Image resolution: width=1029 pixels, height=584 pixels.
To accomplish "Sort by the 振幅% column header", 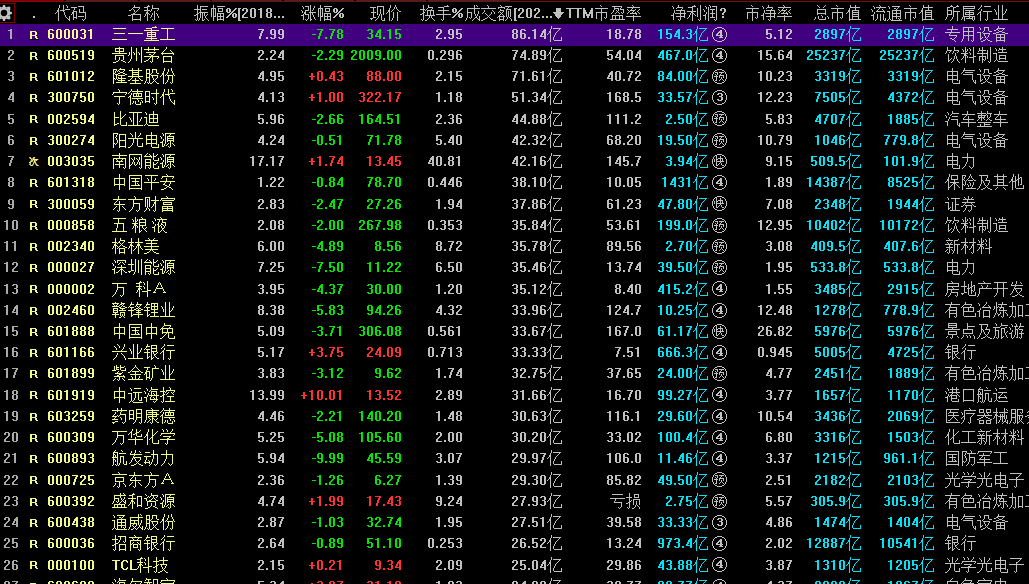I will [240, 13].
